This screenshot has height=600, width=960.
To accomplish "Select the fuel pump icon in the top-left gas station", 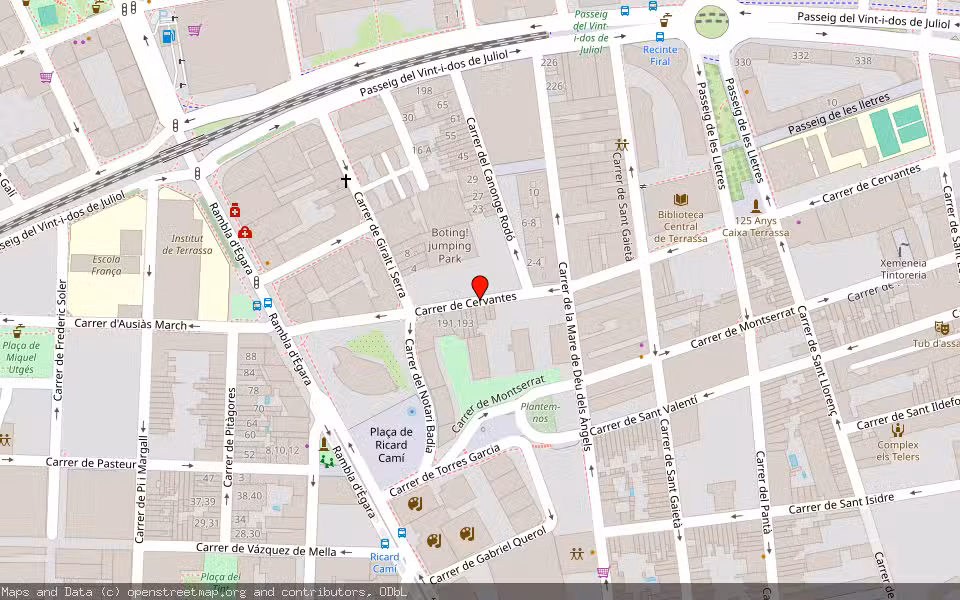I will pos(167,37).
